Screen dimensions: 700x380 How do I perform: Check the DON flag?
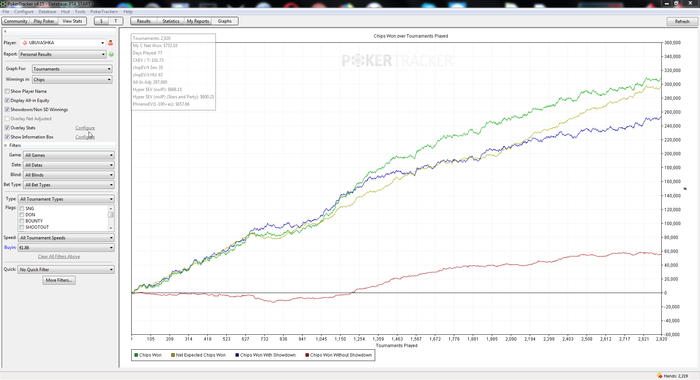pyautogui.click(x=21, y=215)
